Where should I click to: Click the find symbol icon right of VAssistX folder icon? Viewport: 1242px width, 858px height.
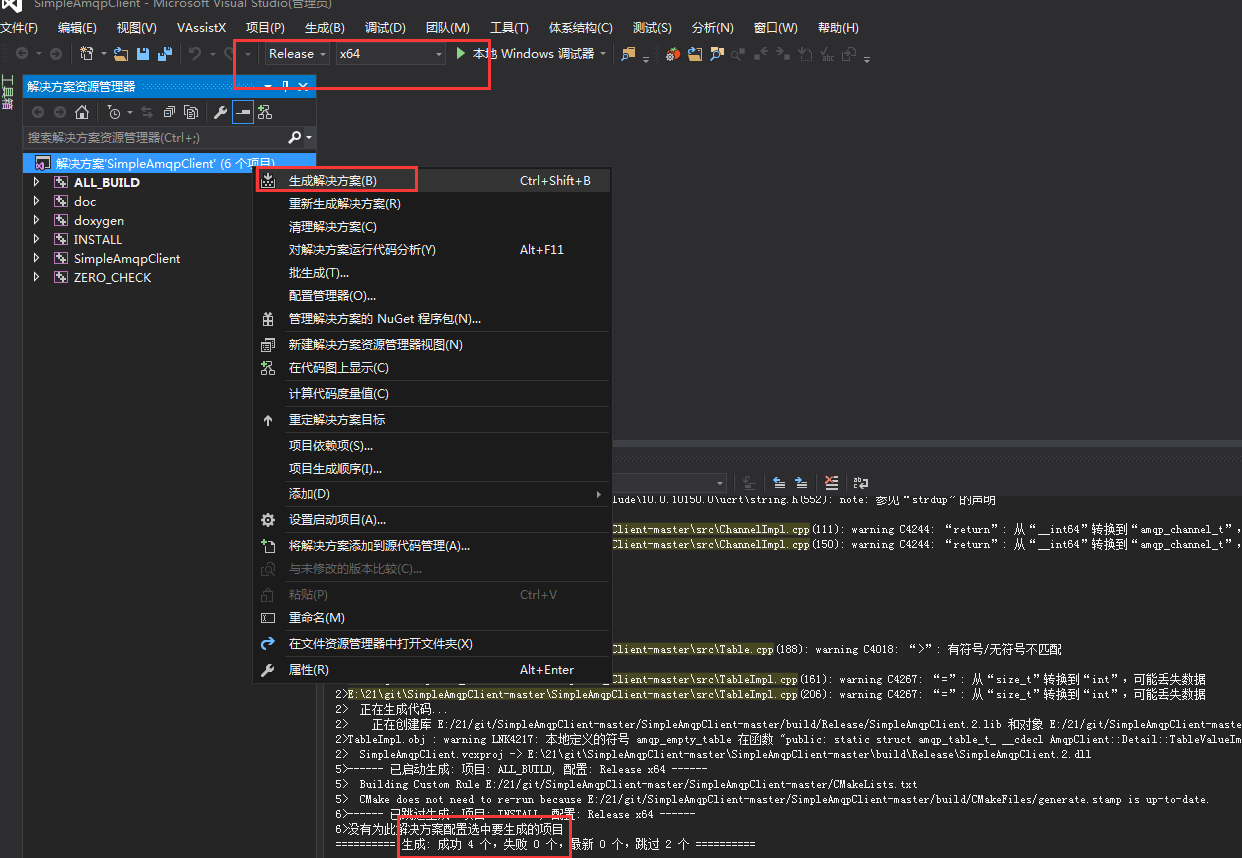click(x=717, y=54)
